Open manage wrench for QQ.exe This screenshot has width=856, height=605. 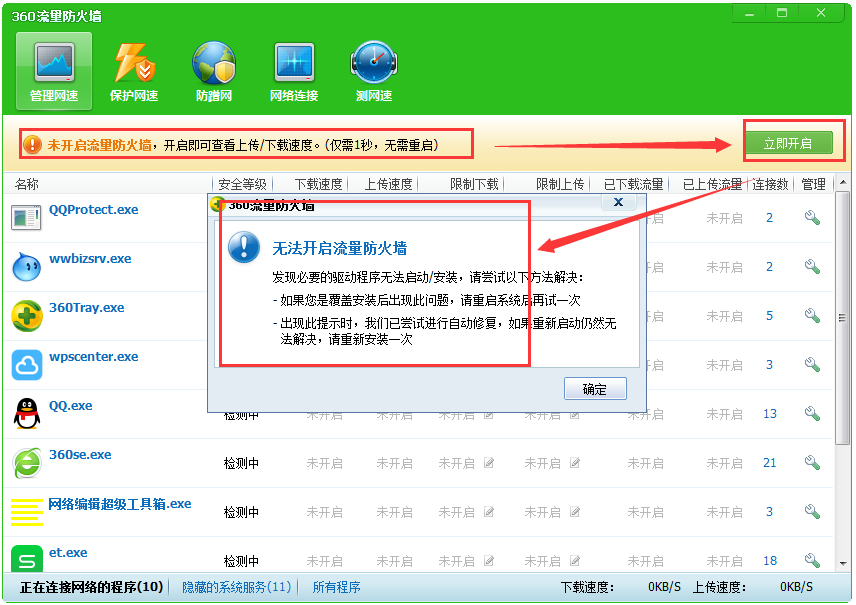[812, 414]
